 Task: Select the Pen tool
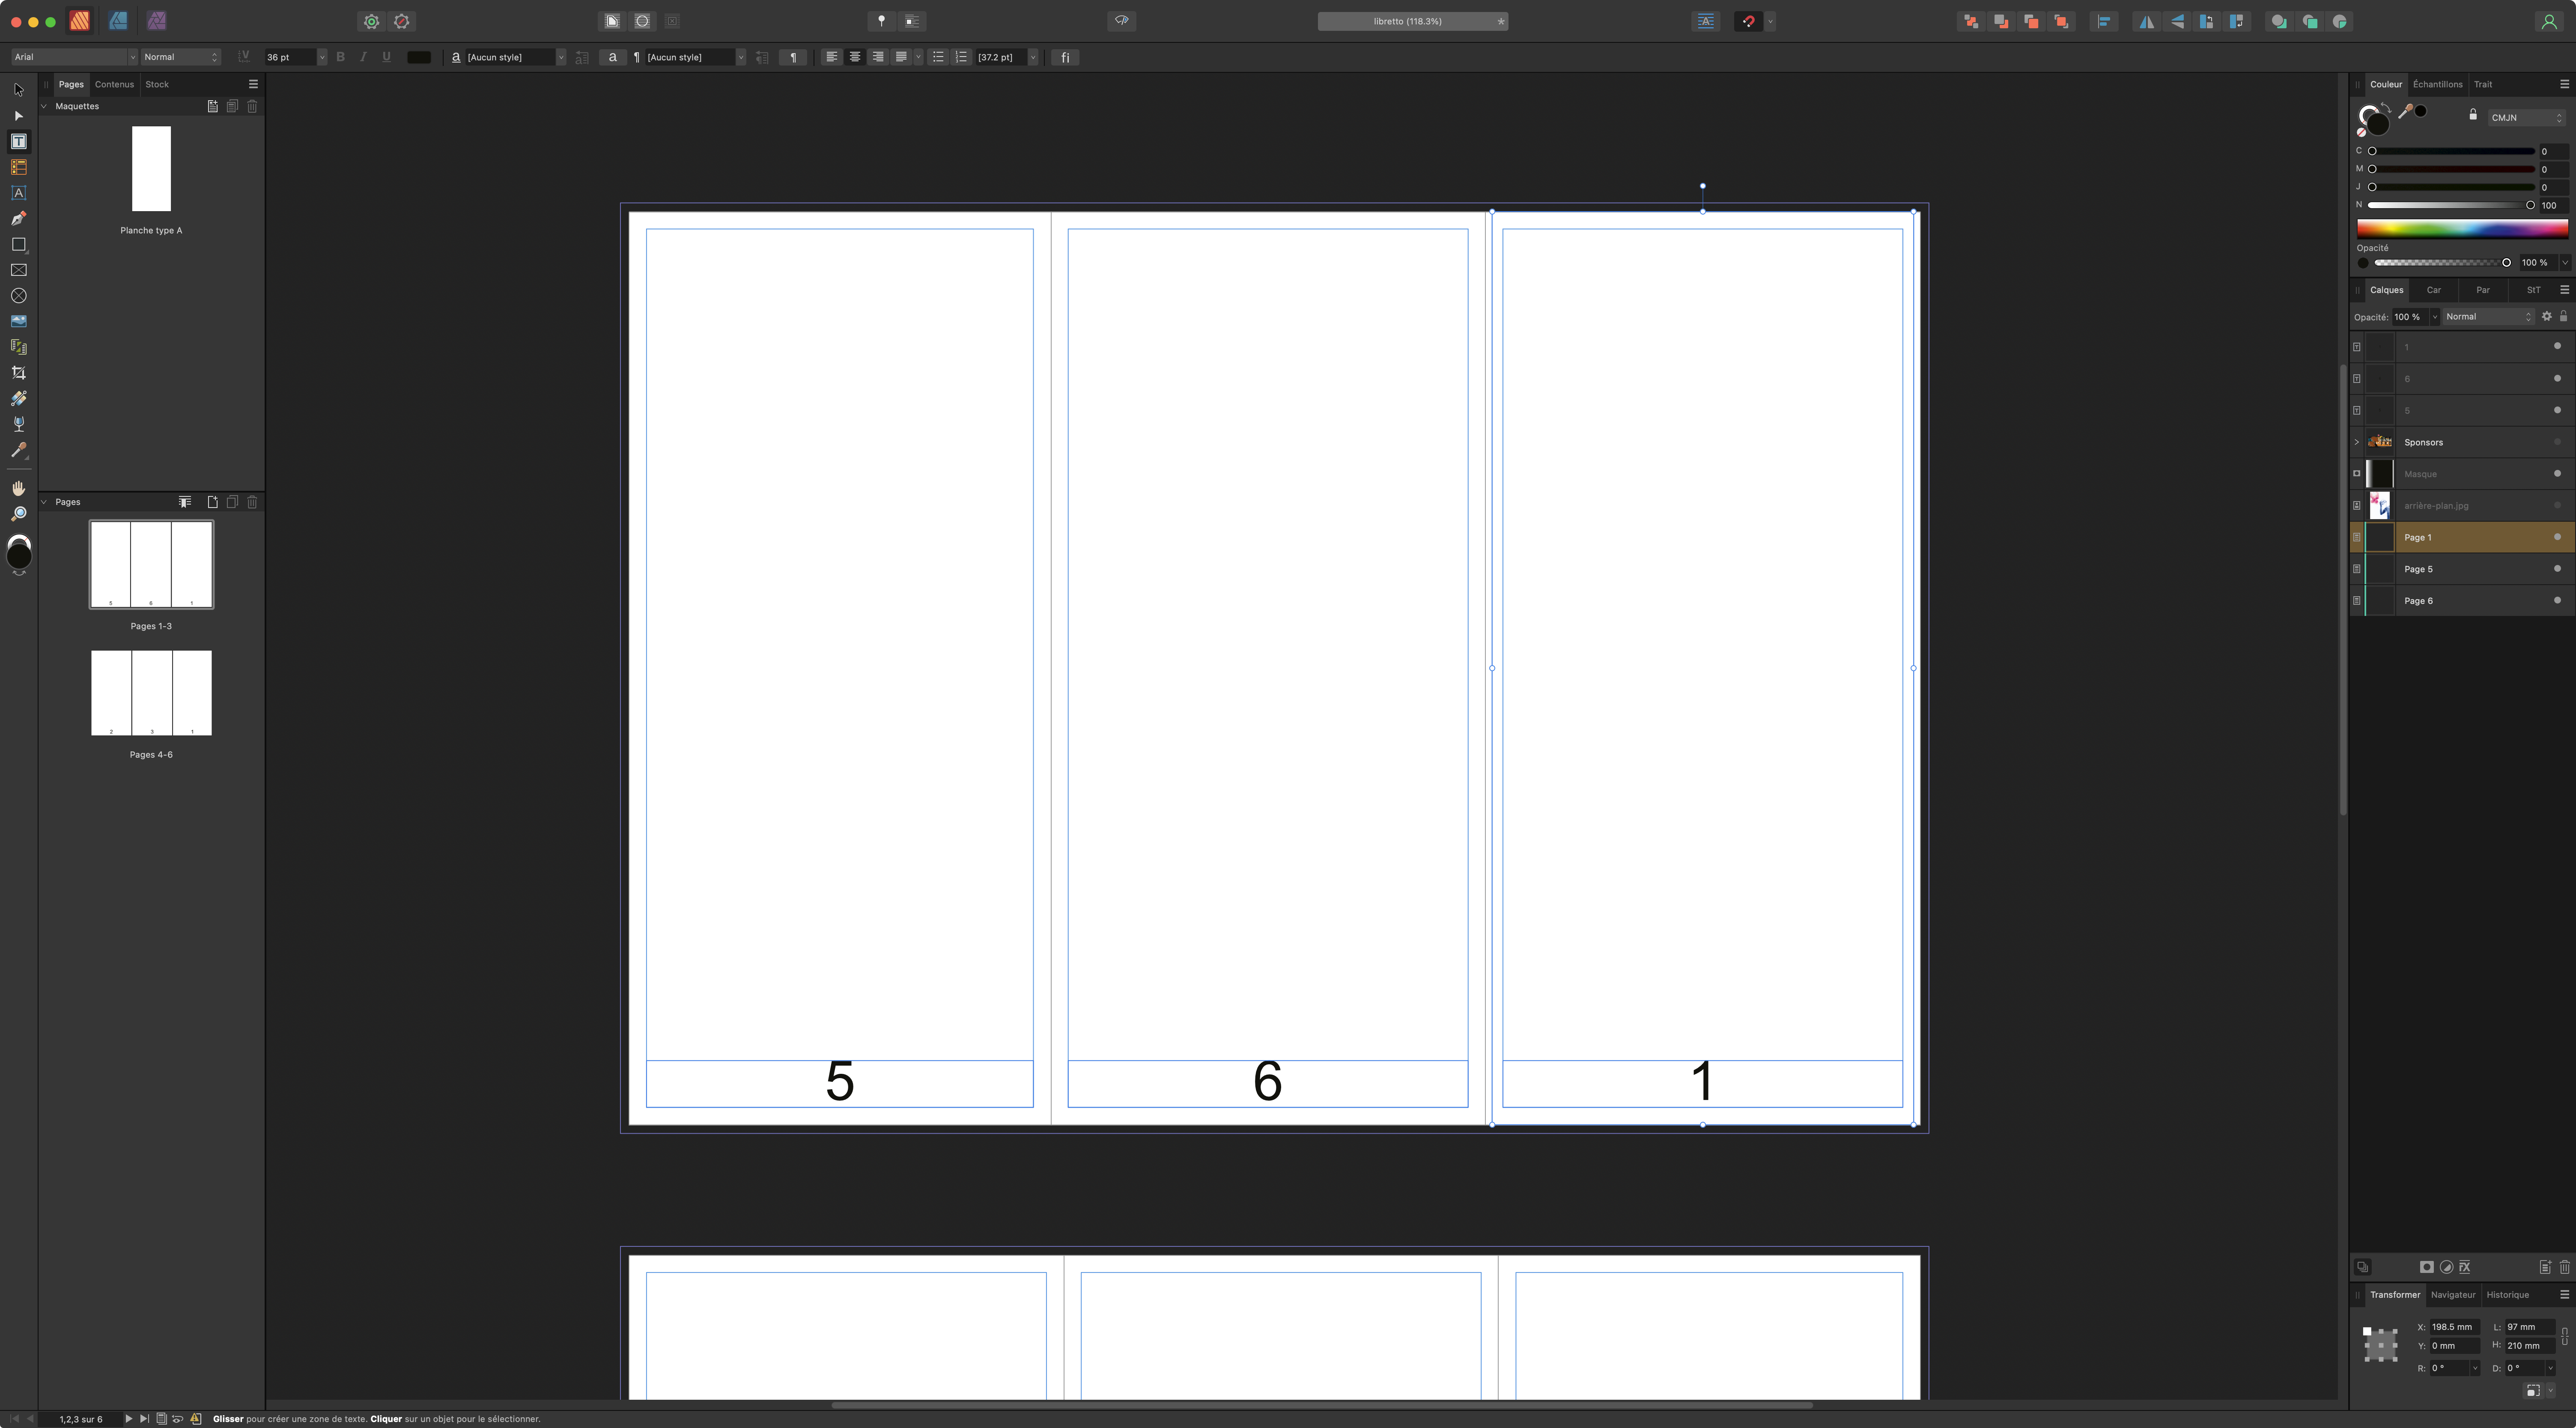point(18,219)
